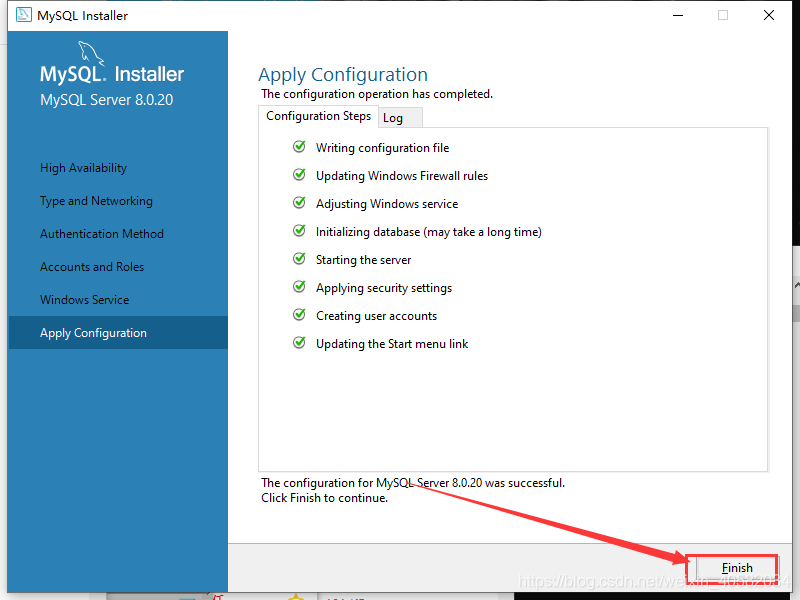This screenshot has height=600, width=800.
Task: Click check icon beside Adjusting Windows service
Action: (299, 203)
